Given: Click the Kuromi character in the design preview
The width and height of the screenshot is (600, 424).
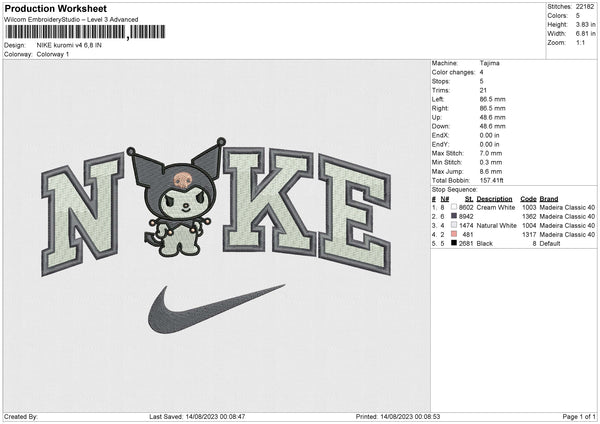Looking at the screenshot, I should click(178, 198).
